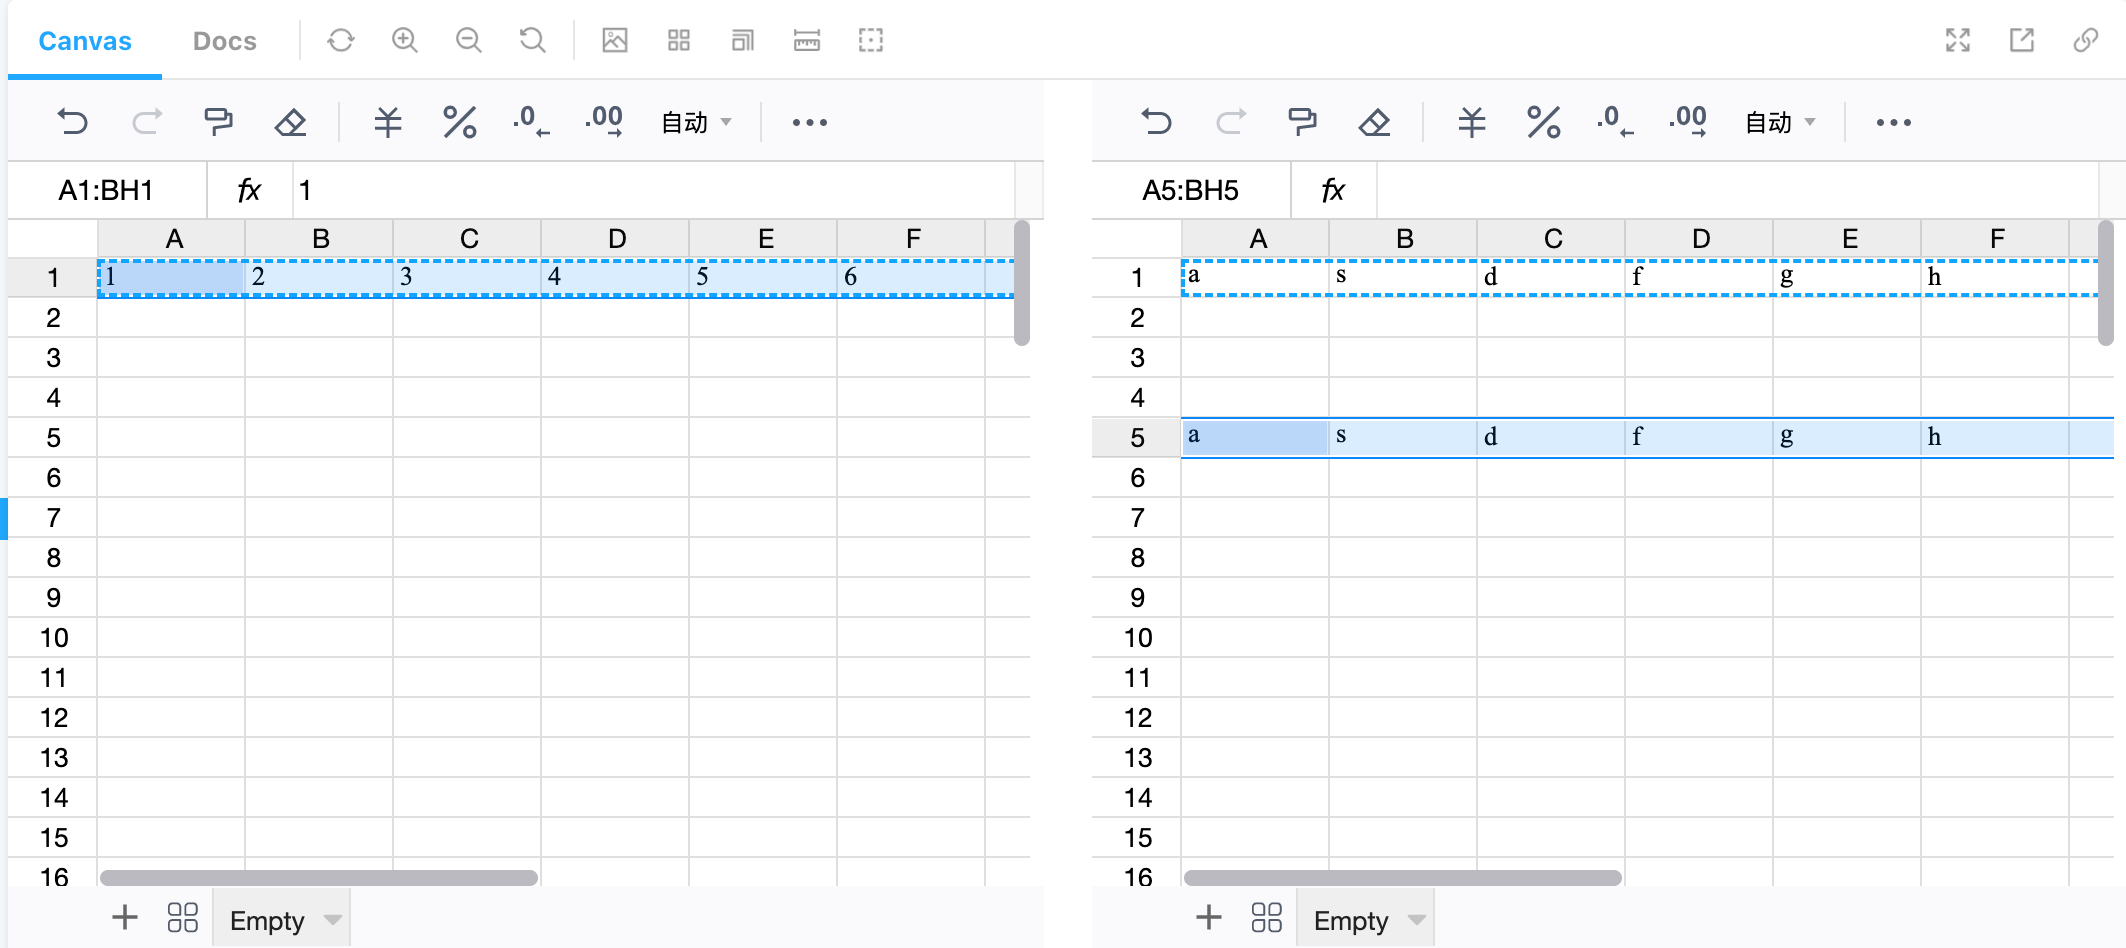Select the Canvas tab
Viewport: 2126px width, 948px height.
[83, 41]
